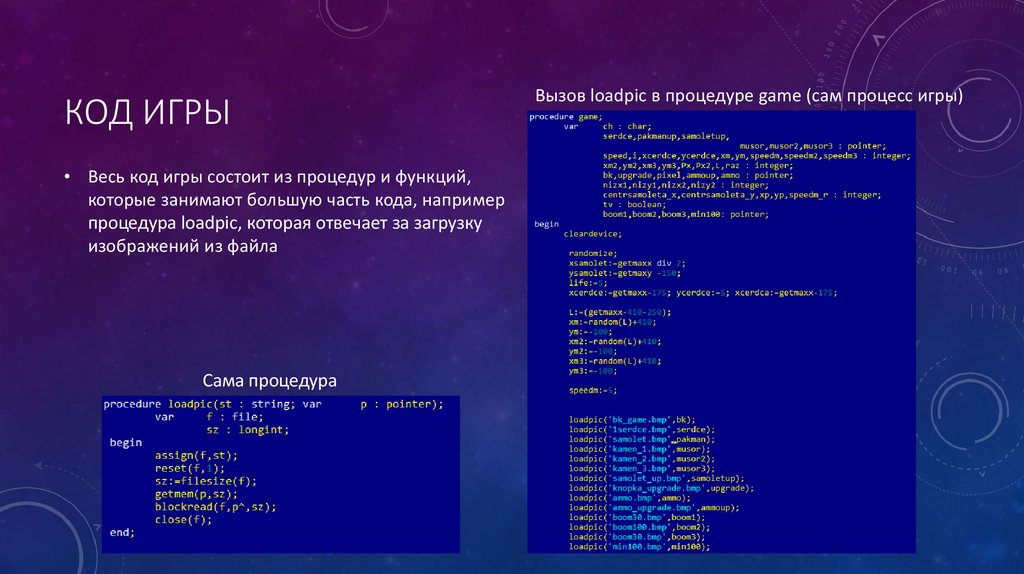Click the slide title КОД ИГРЫ

coord(147,111)
